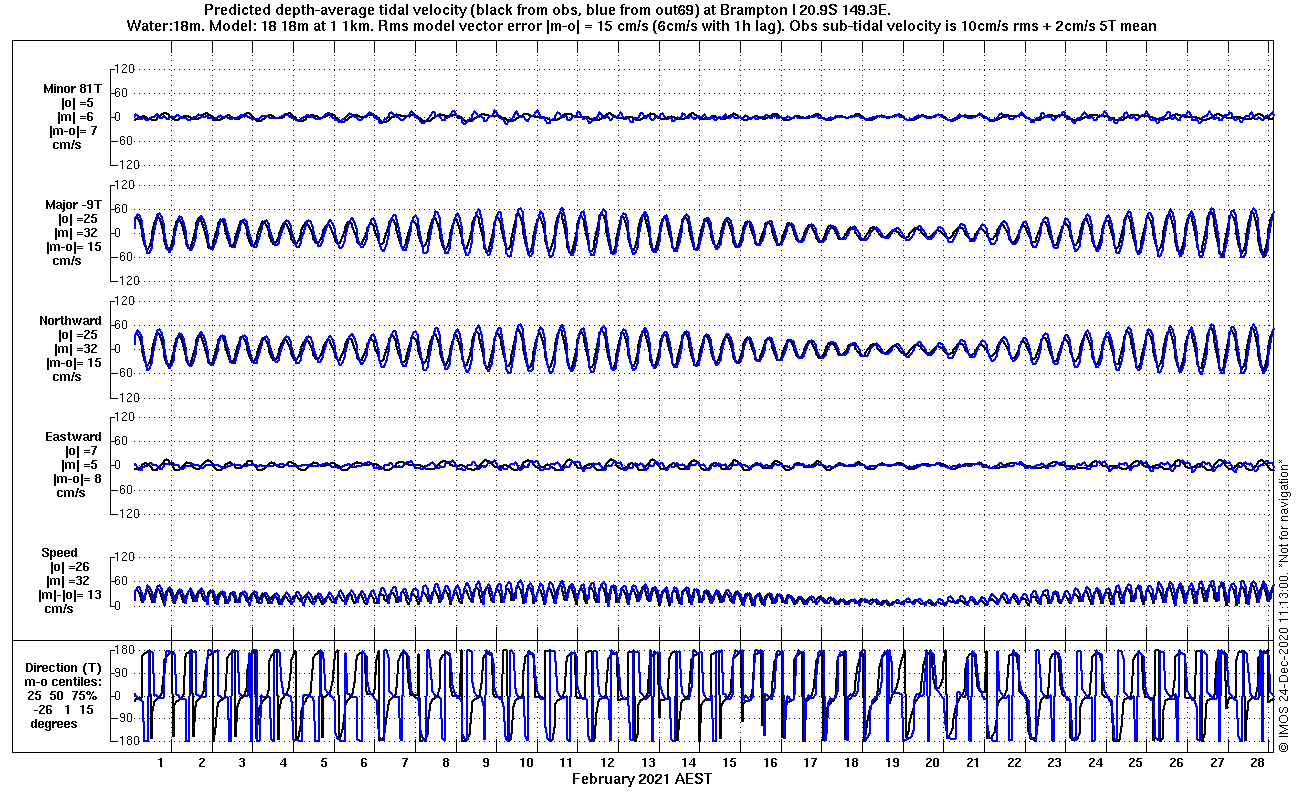This screenshot has height=800, width=1300.
Task: Click day '7' on the date axis
Action: click(x=404, y=762)
